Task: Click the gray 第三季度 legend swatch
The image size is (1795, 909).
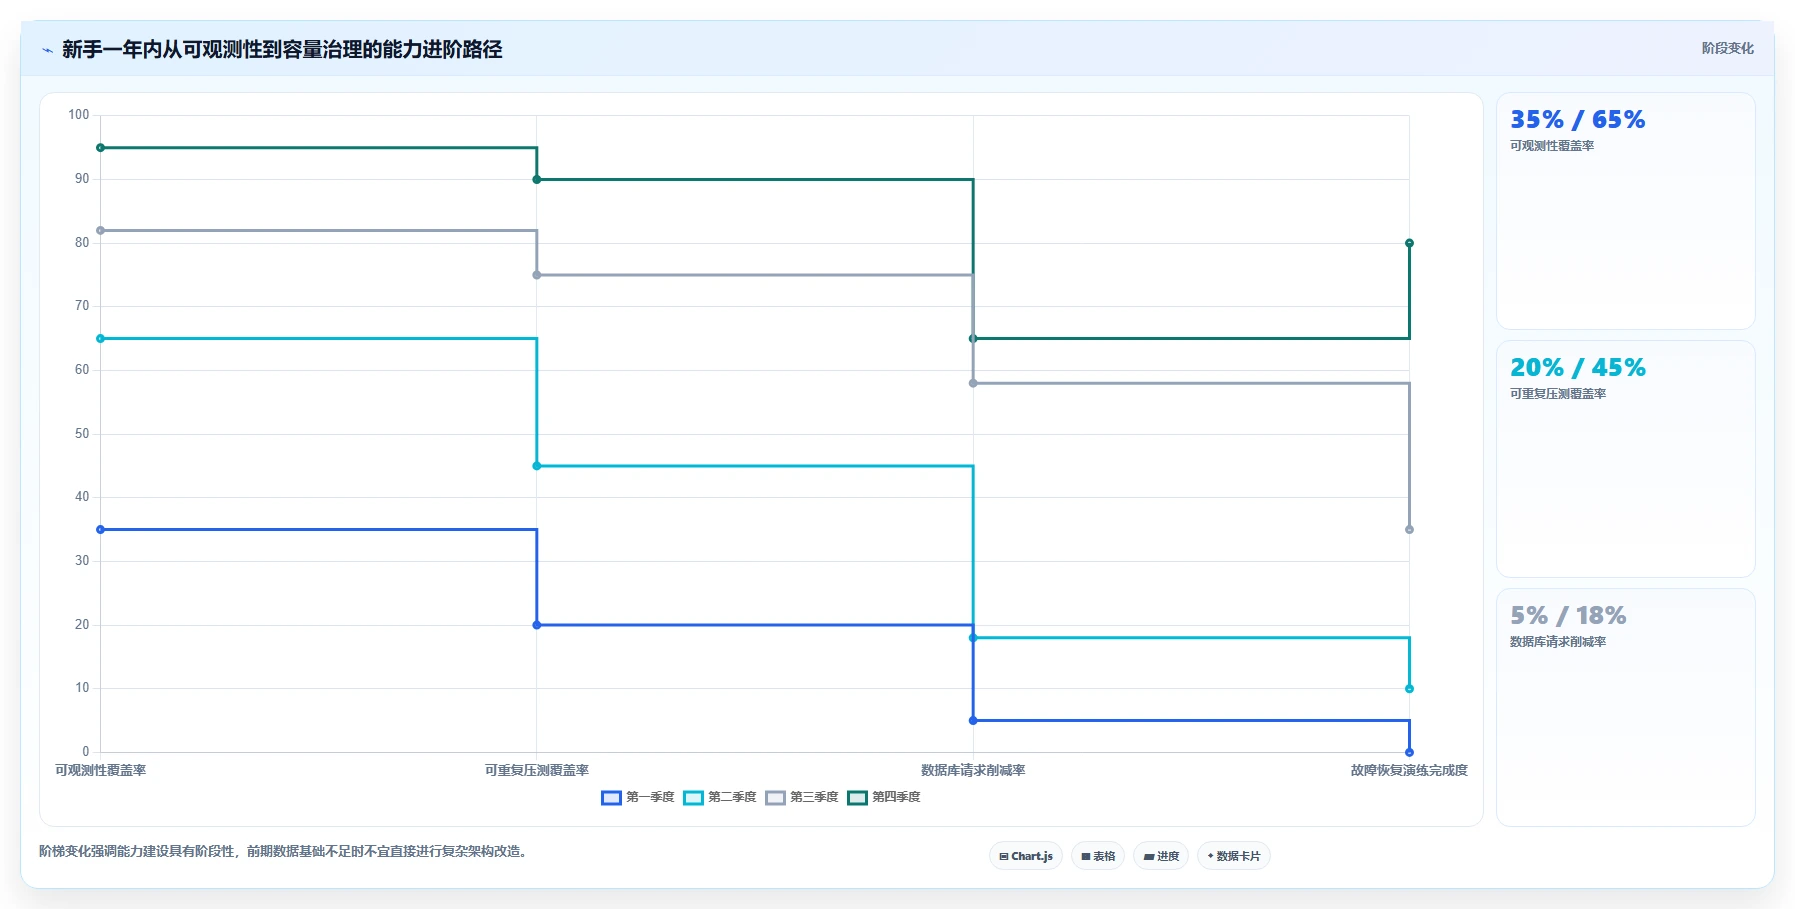Action: click(x=775, y=798)
